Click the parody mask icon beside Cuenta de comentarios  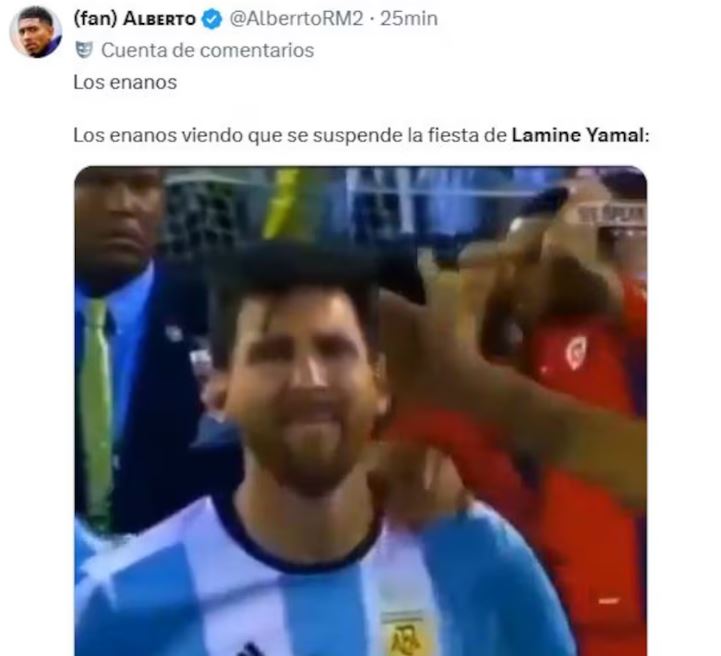click(84, 50)
